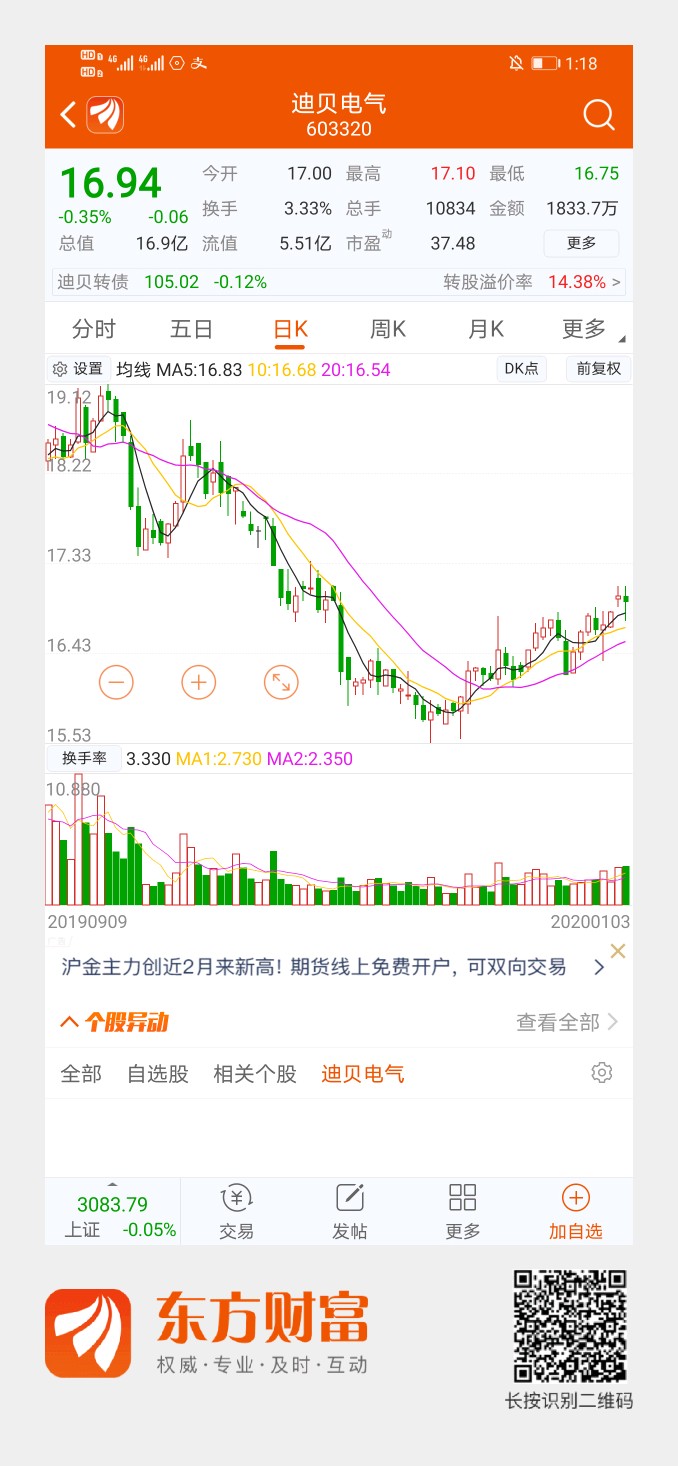The image size is (678, 1466).
Task: Open the 沪金主力 futures ad link
Action: point(314,967)
